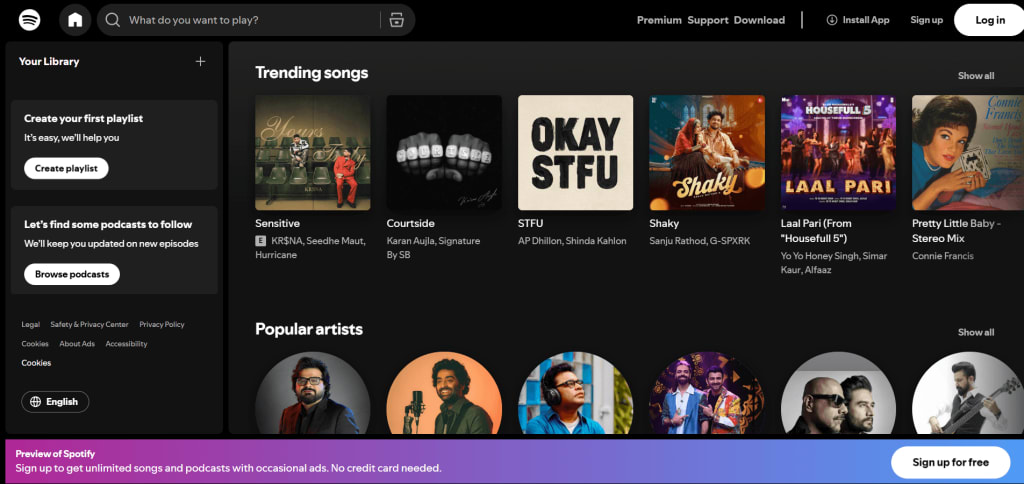
Task: Click the Create playlist button
Action: (x=66, y=169)
